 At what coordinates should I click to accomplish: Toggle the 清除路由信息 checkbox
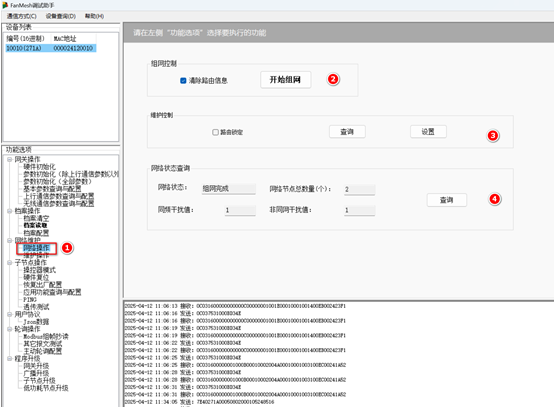coord(183,81)
